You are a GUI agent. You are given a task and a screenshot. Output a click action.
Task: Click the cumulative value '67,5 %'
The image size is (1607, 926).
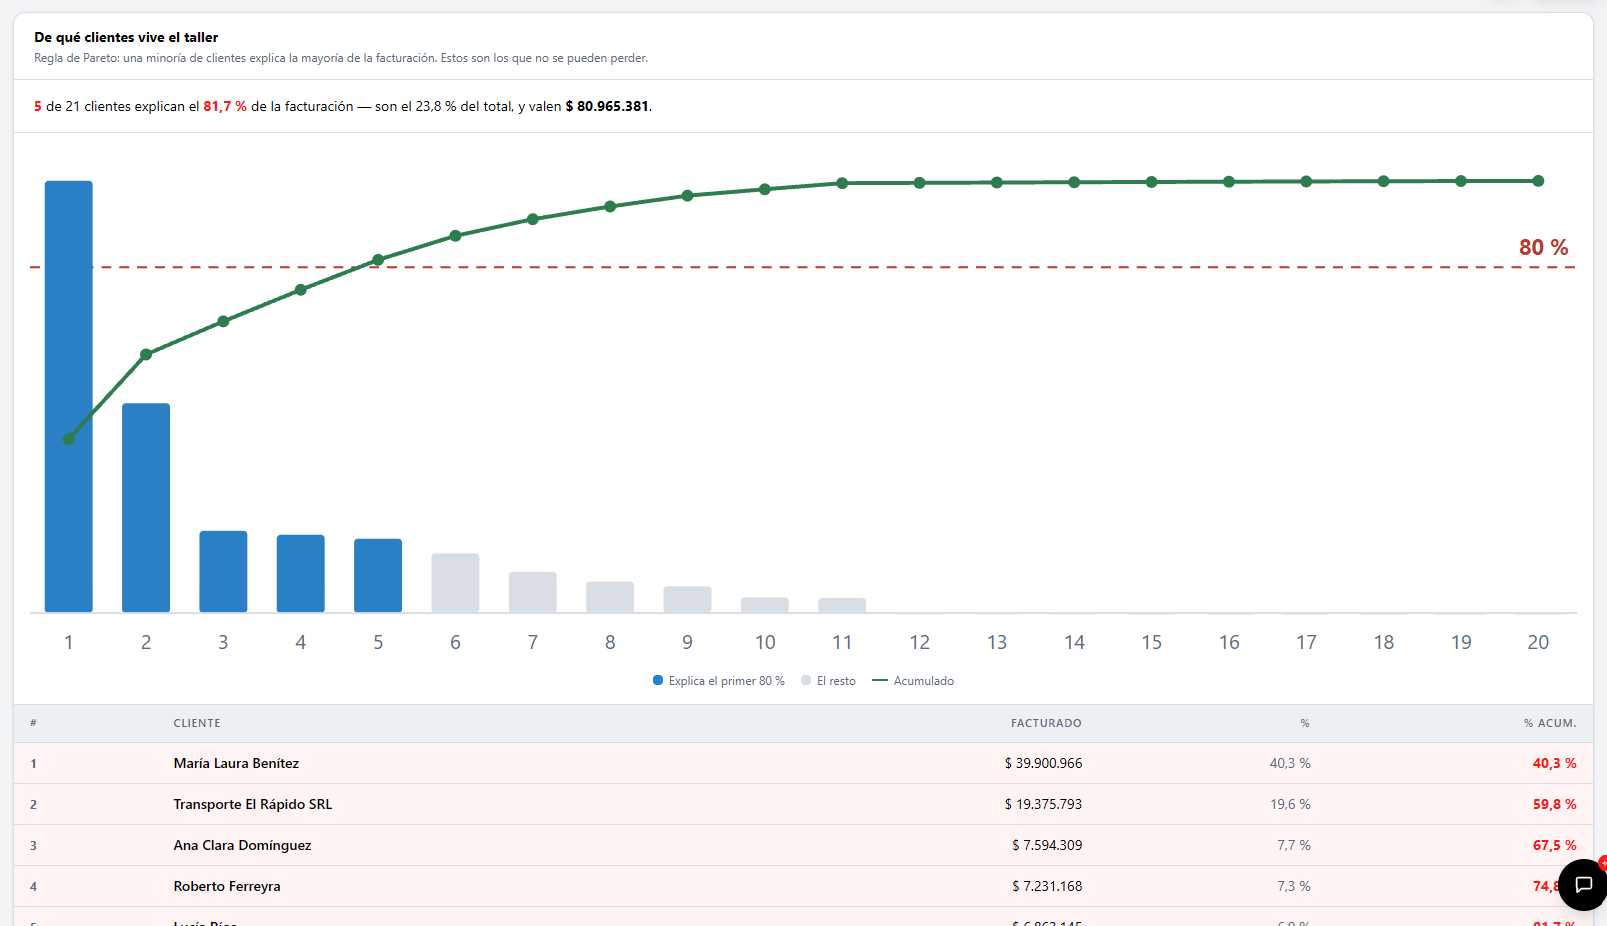[x=1555, y=845]
